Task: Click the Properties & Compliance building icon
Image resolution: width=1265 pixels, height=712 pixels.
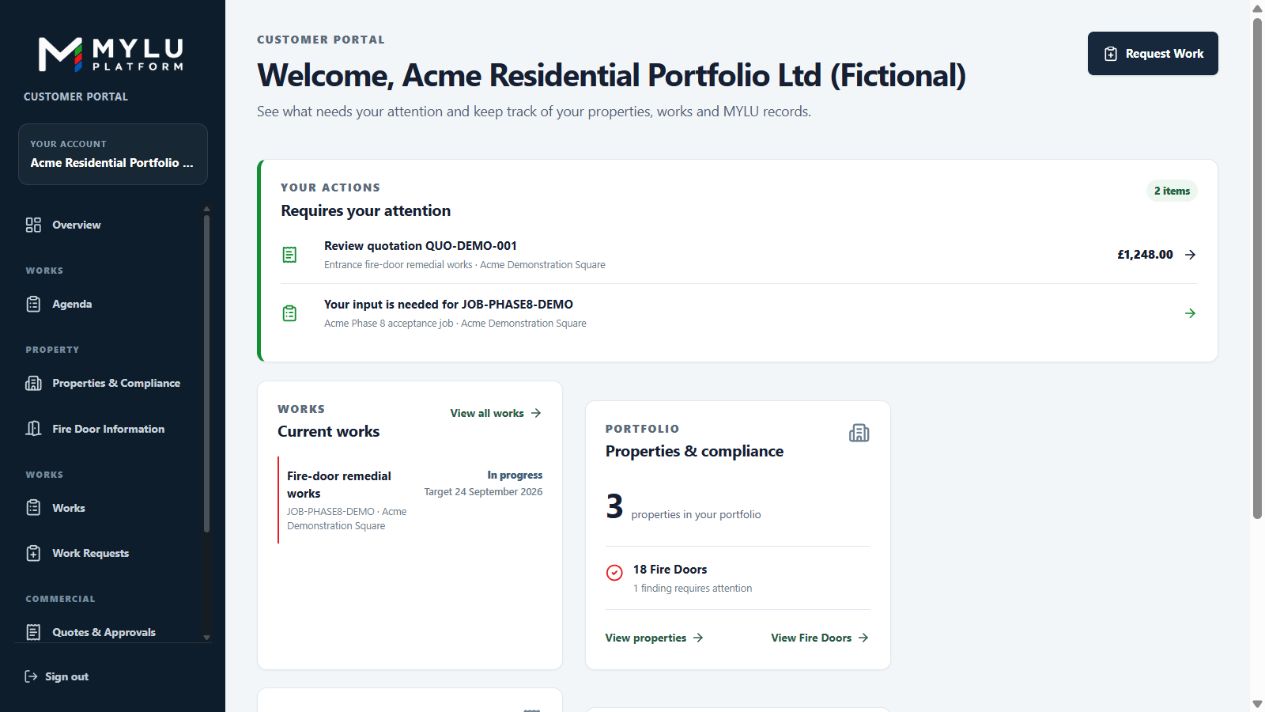Action: click(33, 383)
